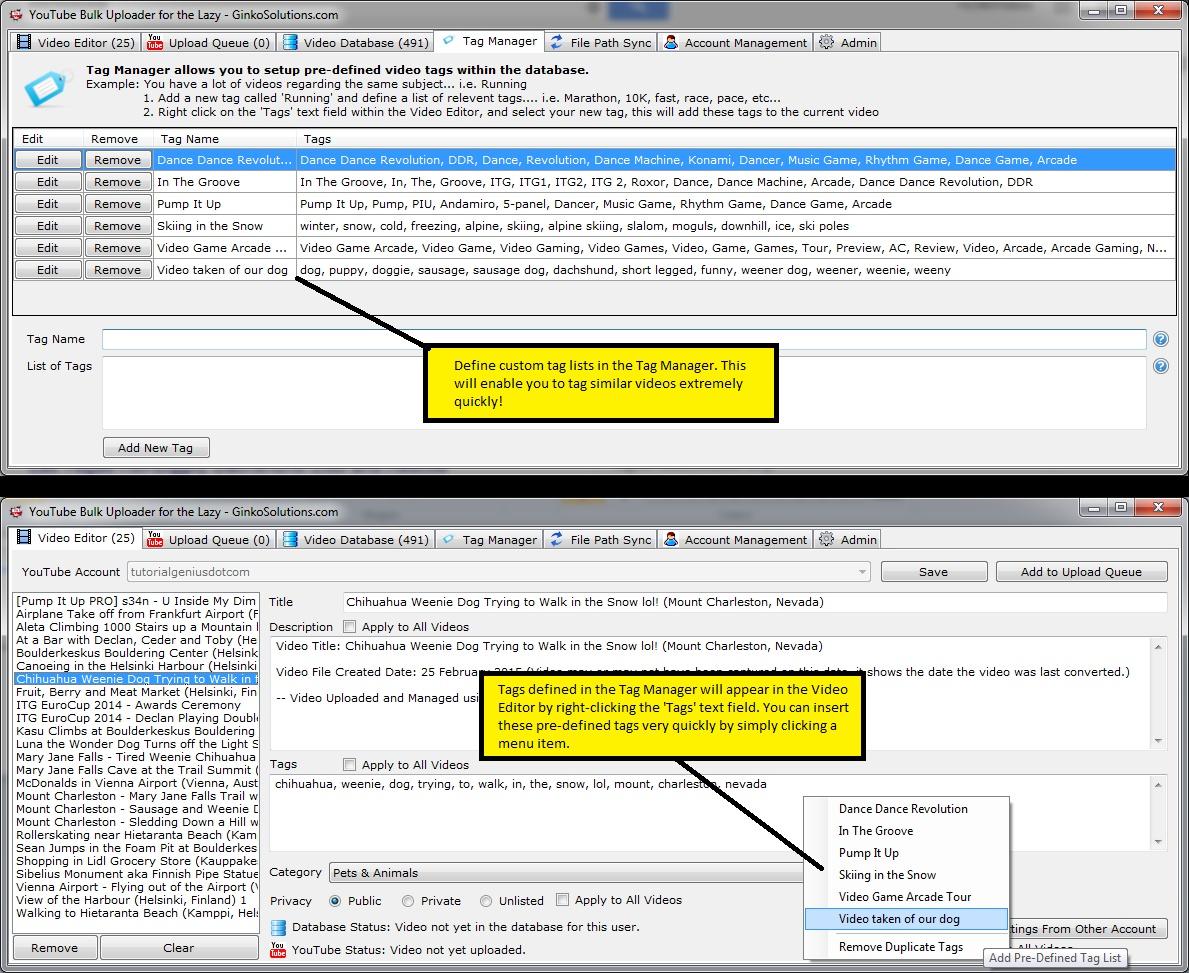This screenshot has width=1189, height=973.
Task: Open the Category dropdown showing Pets & Animals
Action: pos(566,873)
